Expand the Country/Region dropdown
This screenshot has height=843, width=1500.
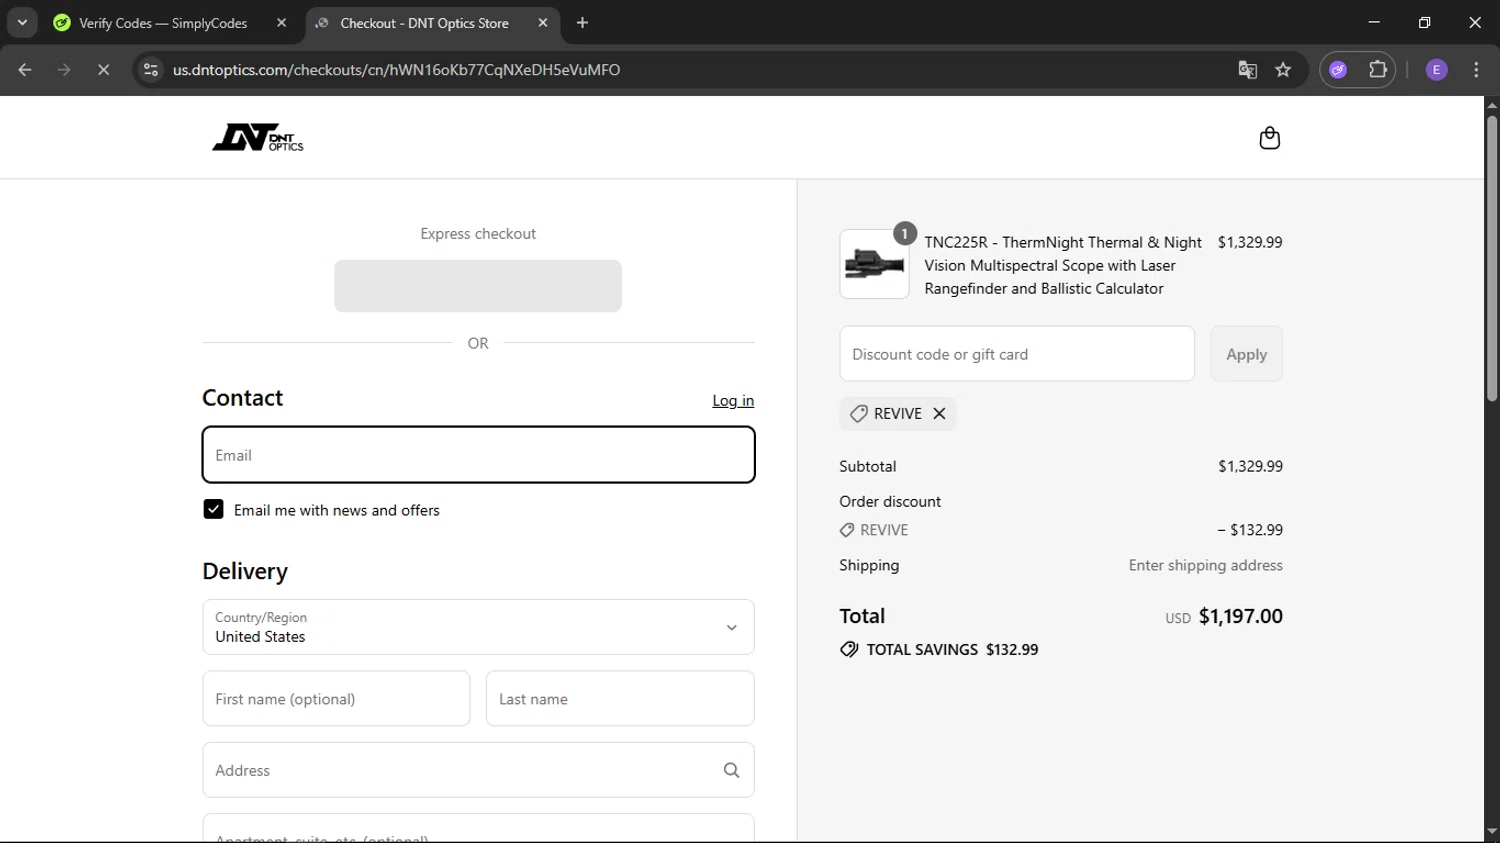(x=478, y=627)
